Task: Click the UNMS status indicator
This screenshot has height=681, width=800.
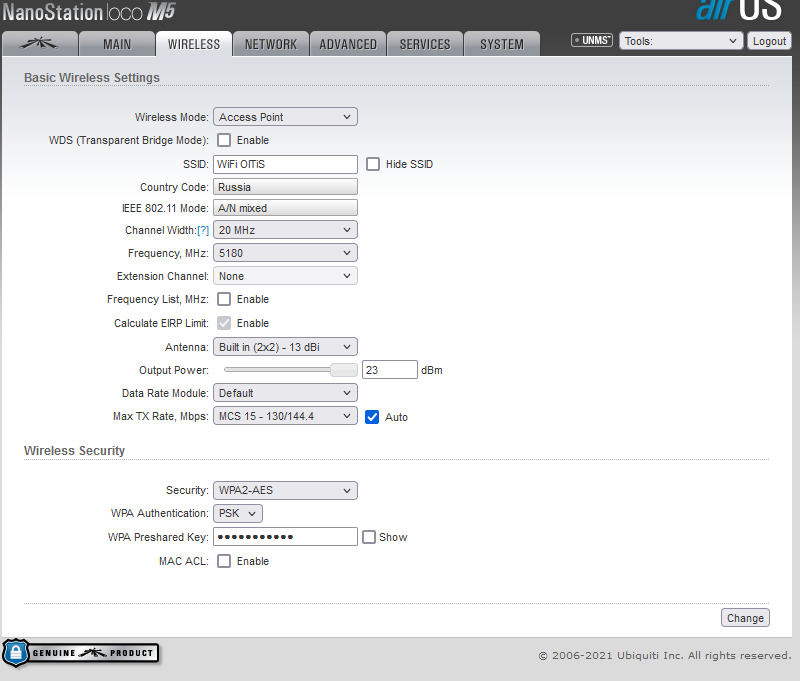Action: (592, 40)
